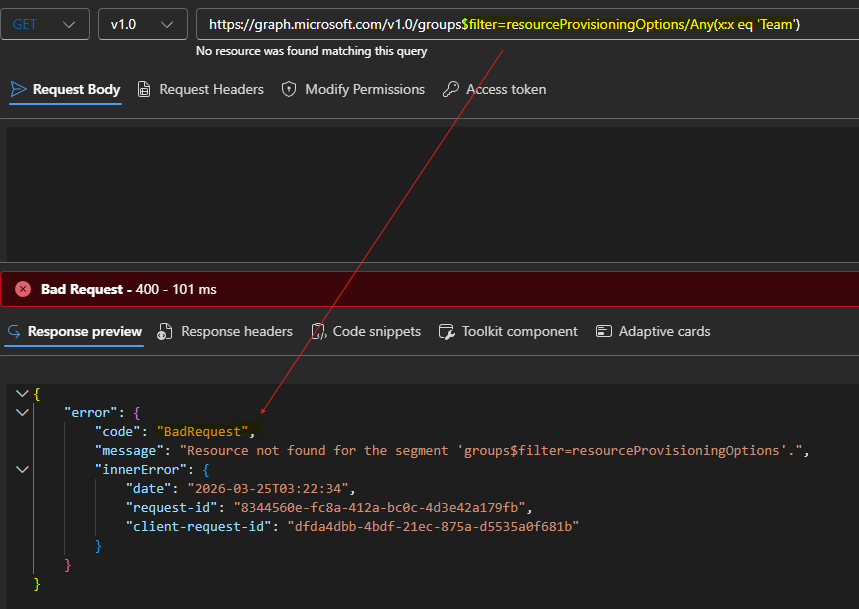Click the Graph query URL input field
Screen dimensions: 859x609
tap(527, 24)
